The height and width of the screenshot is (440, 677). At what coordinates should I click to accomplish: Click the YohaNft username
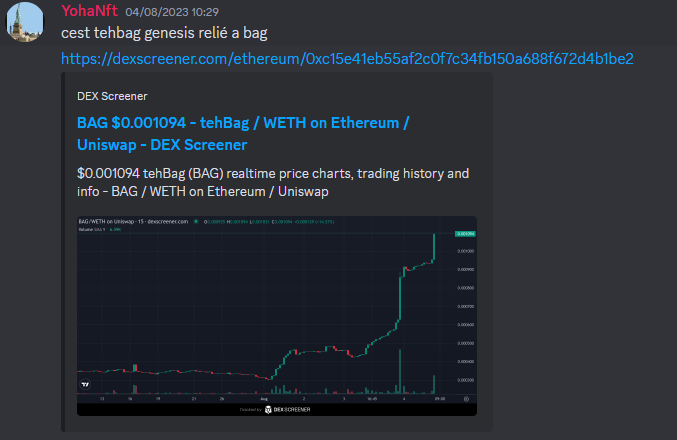pos(89,11)
